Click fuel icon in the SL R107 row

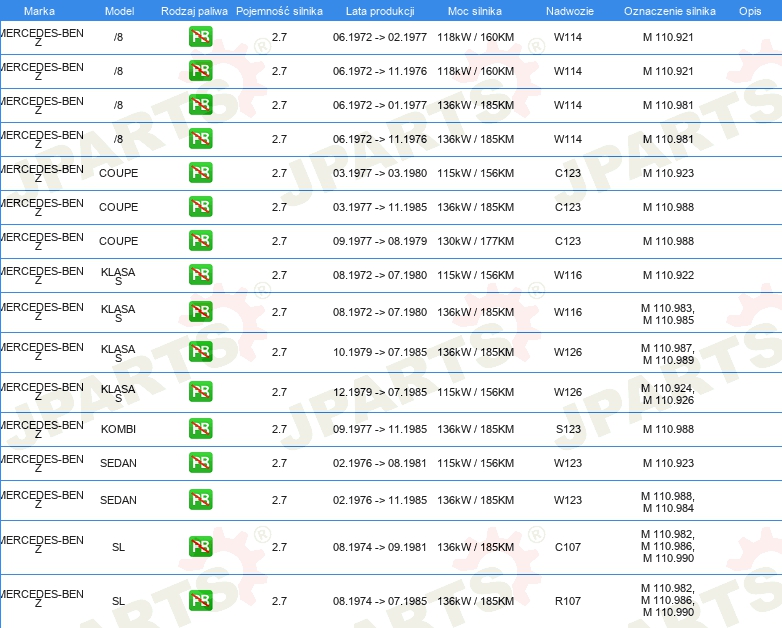200,601
